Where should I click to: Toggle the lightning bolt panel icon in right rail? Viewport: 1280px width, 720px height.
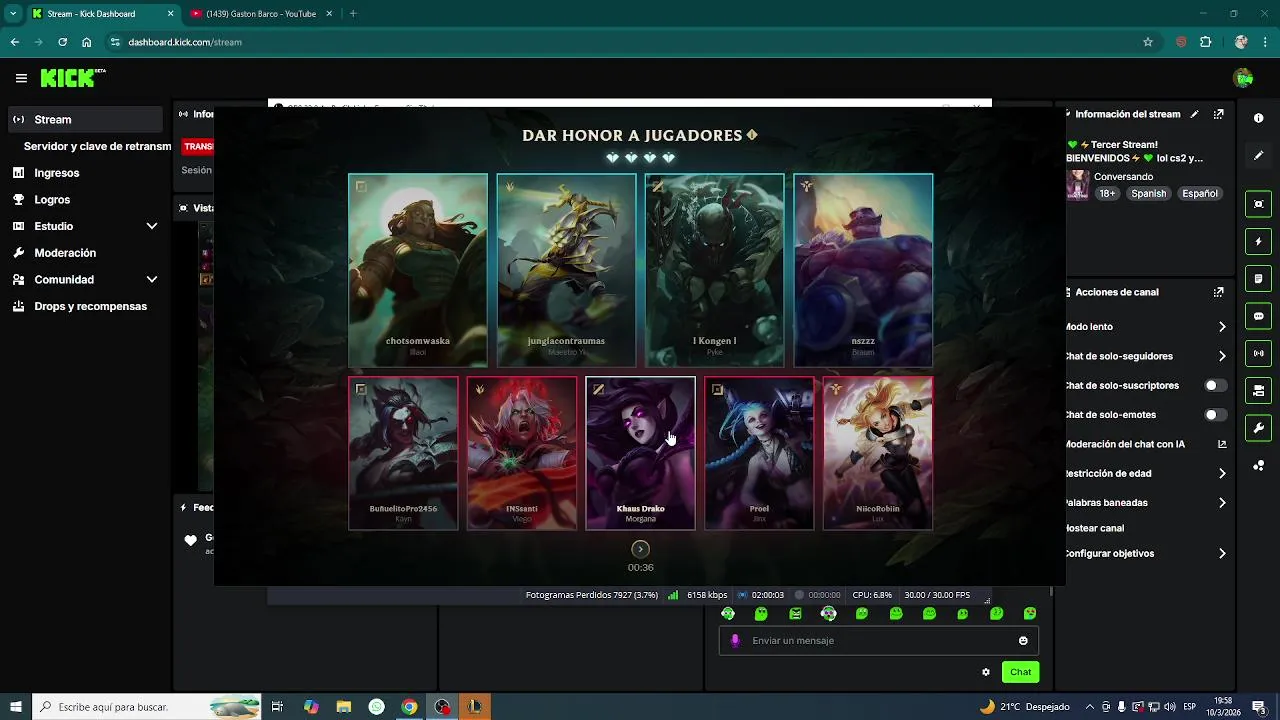(x=1258, y=242)
